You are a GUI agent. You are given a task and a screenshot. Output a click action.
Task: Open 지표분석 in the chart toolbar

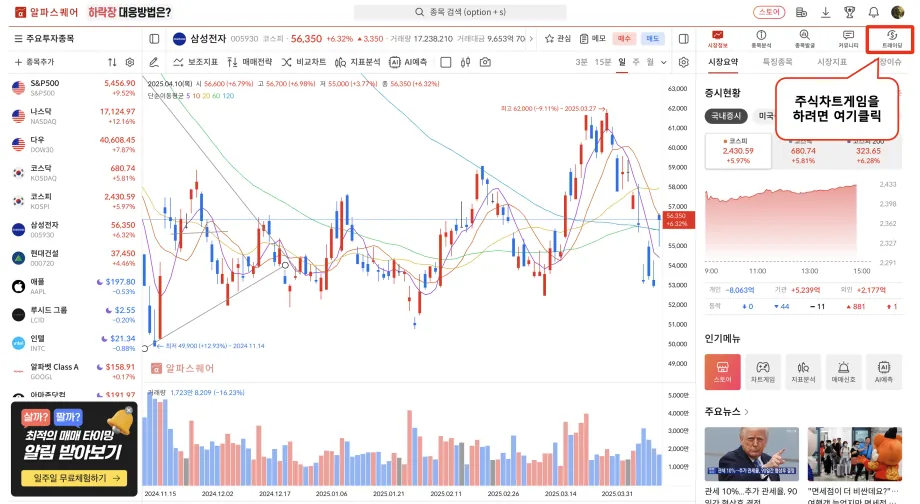pyautogui.click(x=357, y=62)
